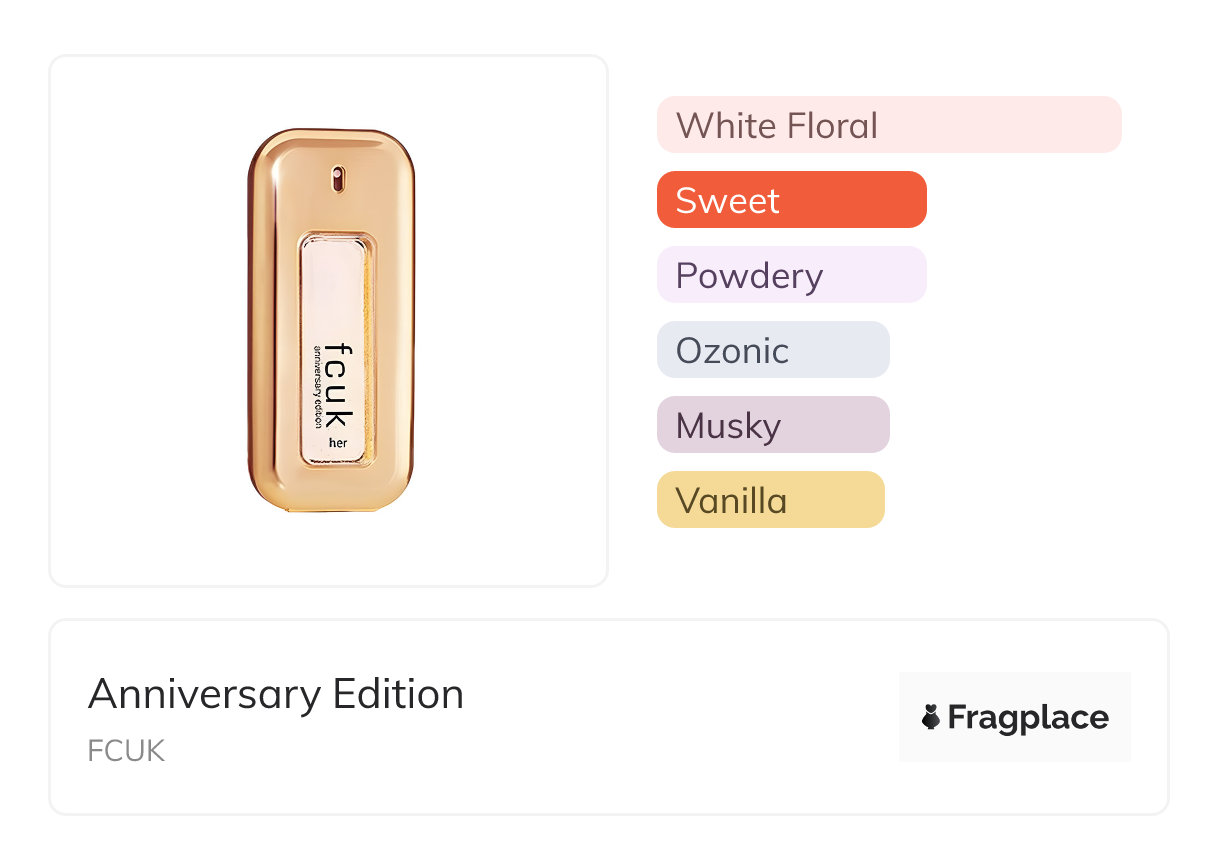The height and width of the screenshot is (864, 1218).
Task: Click the small 'her' text on the bottle label
Action: (338, 443)
